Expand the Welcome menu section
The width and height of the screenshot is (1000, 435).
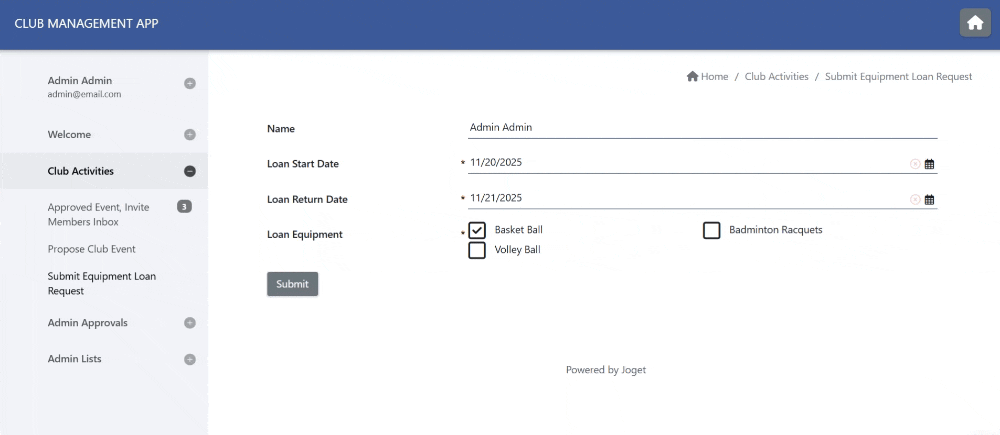(190, 135)
